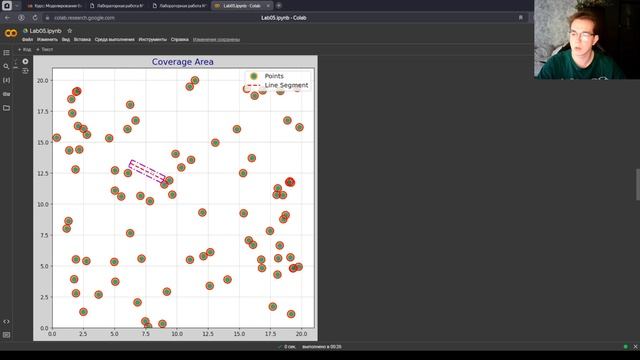Open the terminal panel icon
Viewport: 640px width, 360px height.
point(7,335)
